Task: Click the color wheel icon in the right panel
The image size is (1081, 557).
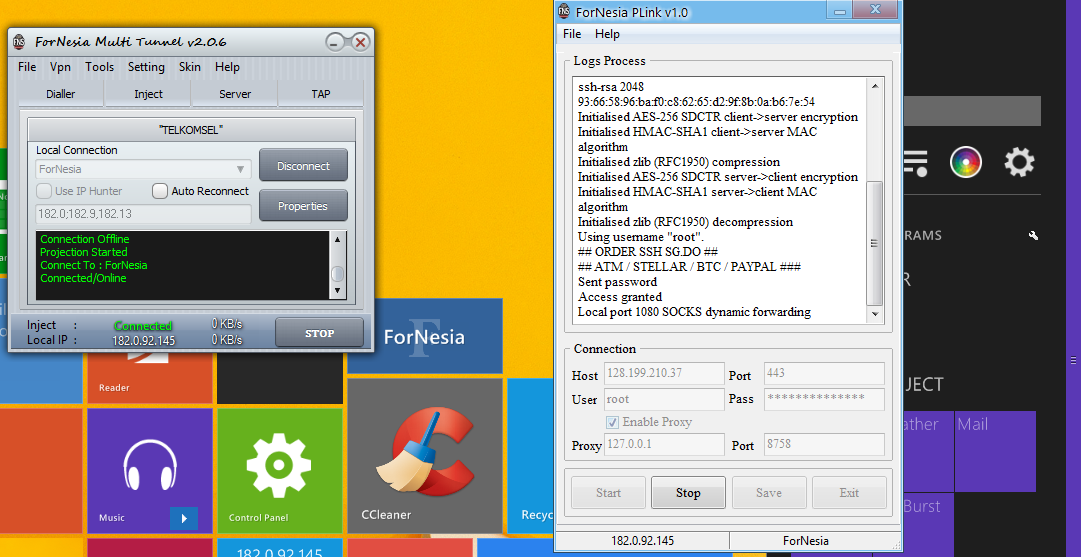Action: tap(966, 163)
